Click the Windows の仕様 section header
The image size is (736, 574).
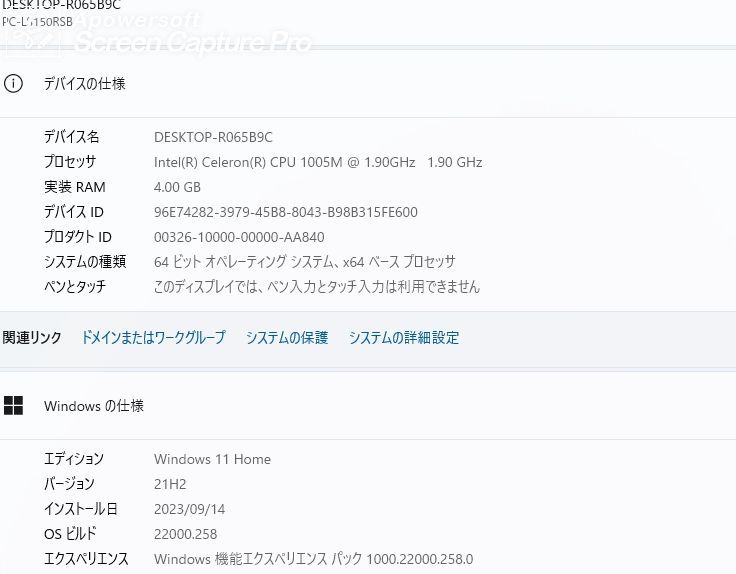[x=94, y=406]
